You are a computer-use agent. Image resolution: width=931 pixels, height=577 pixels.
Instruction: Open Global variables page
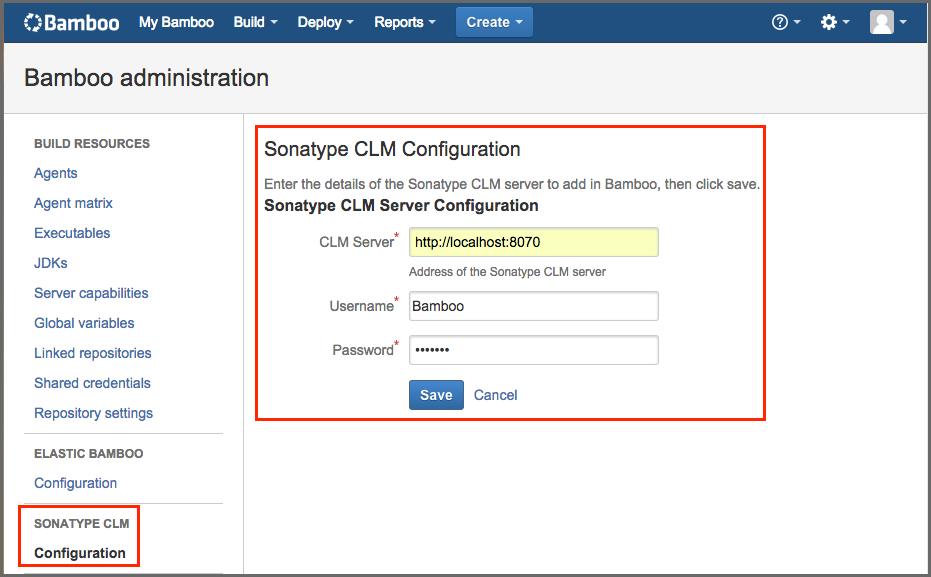84,323
